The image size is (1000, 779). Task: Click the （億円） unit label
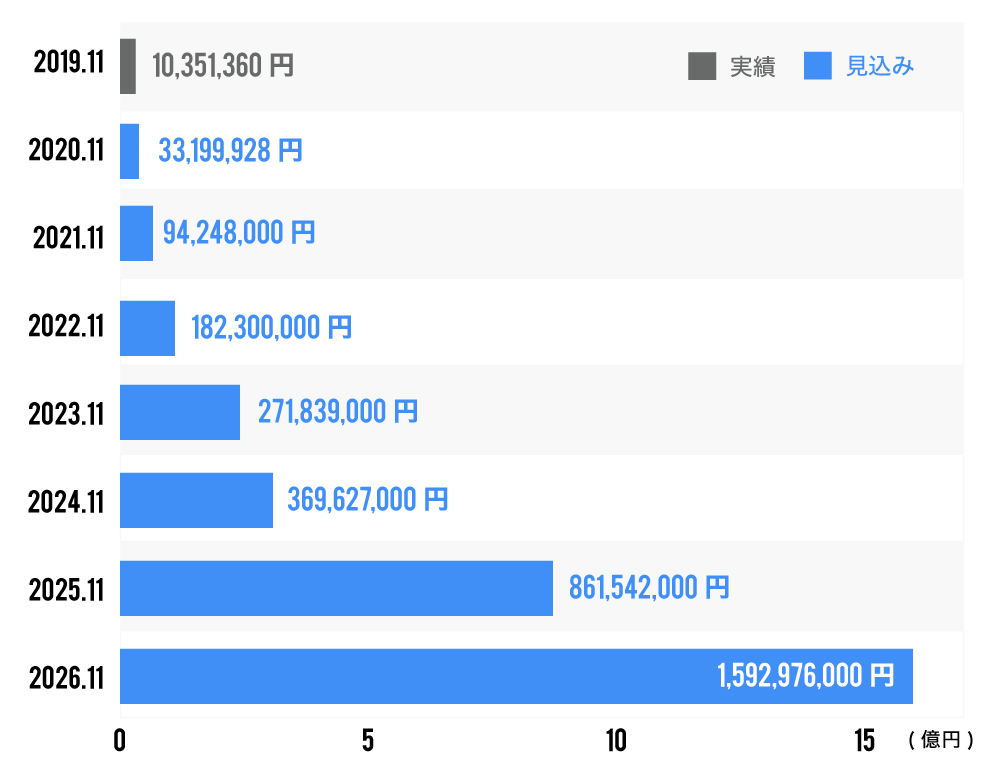pos(941,740)
